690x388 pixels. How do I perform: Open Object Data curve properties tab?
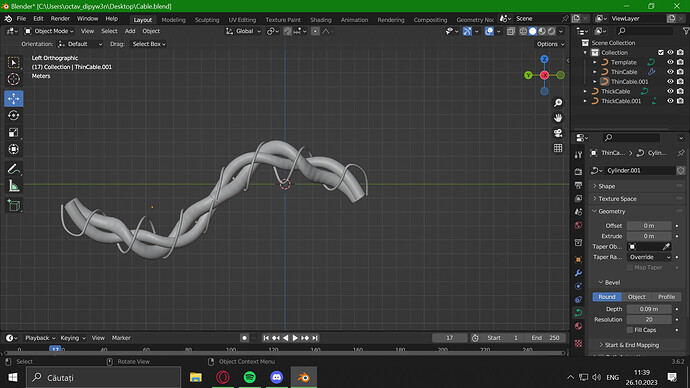click(578, 313)
